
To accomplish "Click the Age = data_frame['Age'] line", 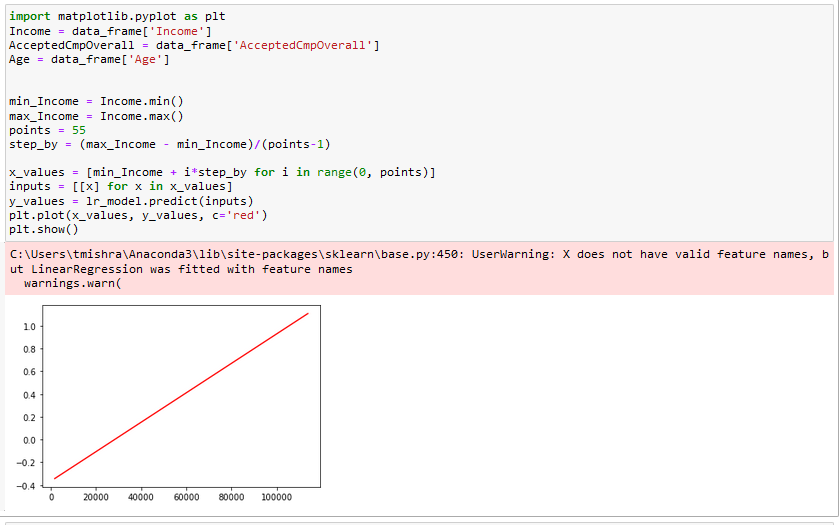I will tap(89, 60).
